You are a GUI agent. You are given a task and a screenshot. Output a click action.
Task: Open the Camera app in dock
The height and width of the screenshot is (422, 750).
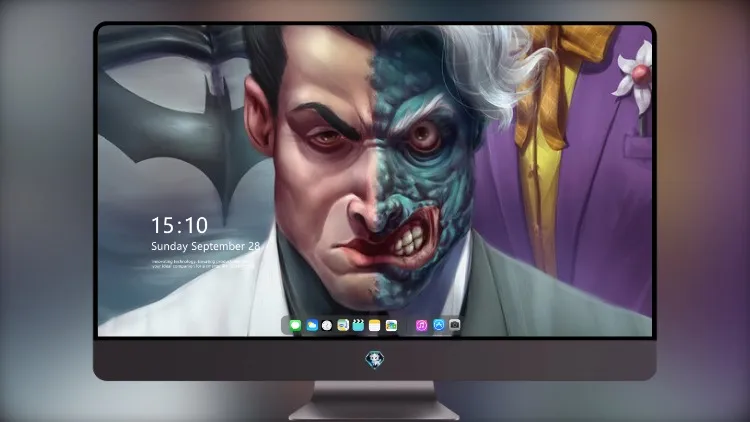(455, 325)
